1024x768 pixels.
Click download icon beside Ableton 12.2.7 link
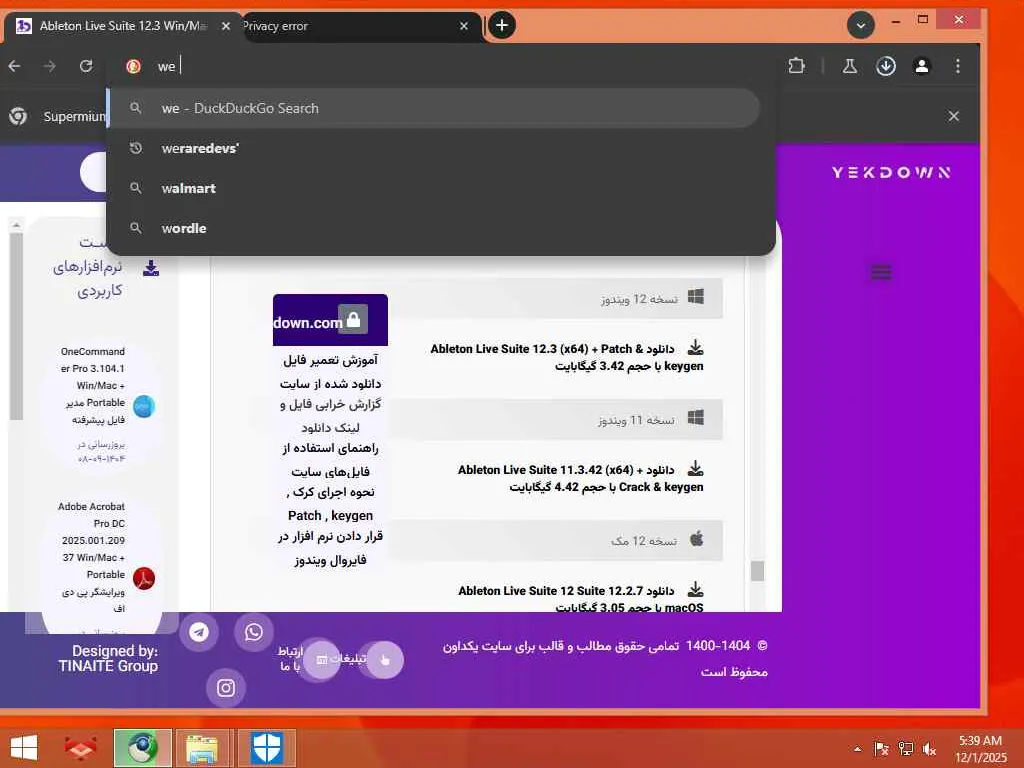coord(696,589)
